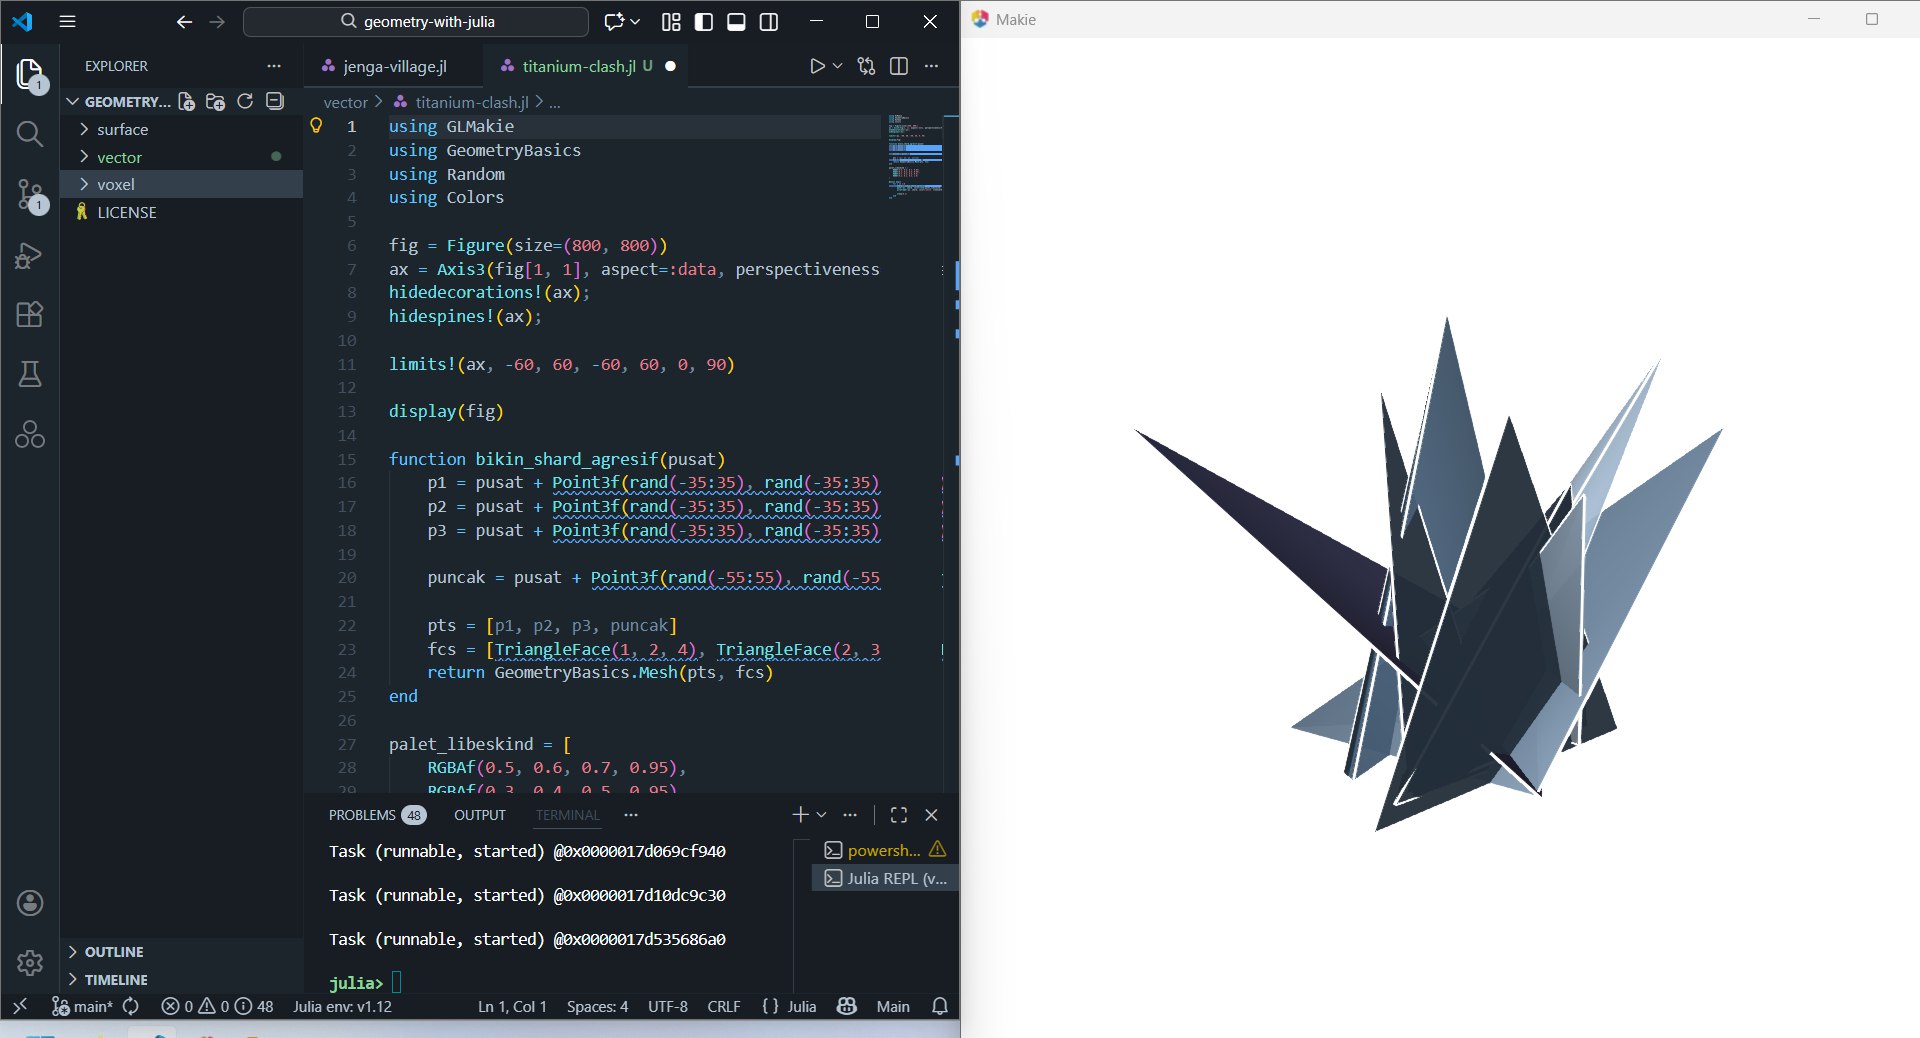Image resolution: width=1920 pixels, height=1038 pixels.
Task: Toggle the bottom panel layout button
Action: 736,22
